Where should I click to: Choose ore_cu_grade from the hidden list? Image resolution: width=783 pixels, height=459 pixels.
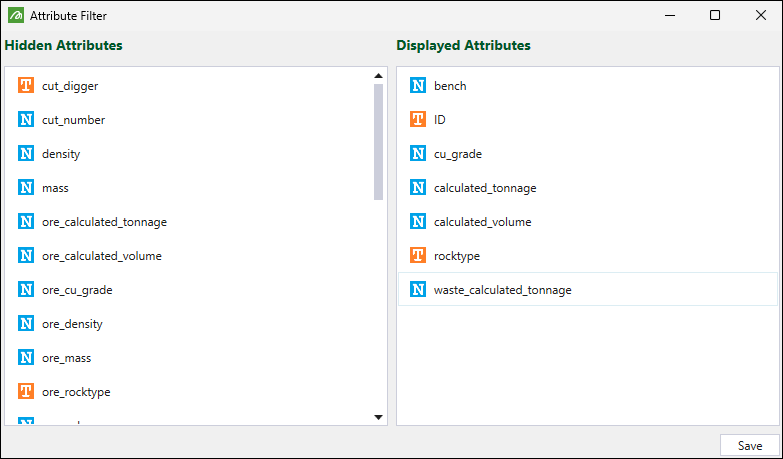coord(77,290)
